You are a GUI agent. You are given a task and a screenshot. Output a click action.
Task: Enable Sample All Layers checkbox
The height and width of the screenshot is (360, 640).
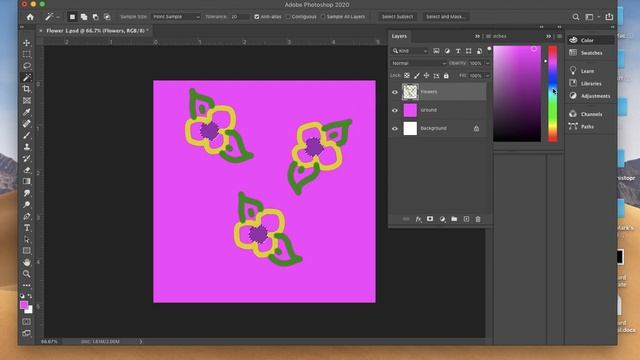(323, 17)
